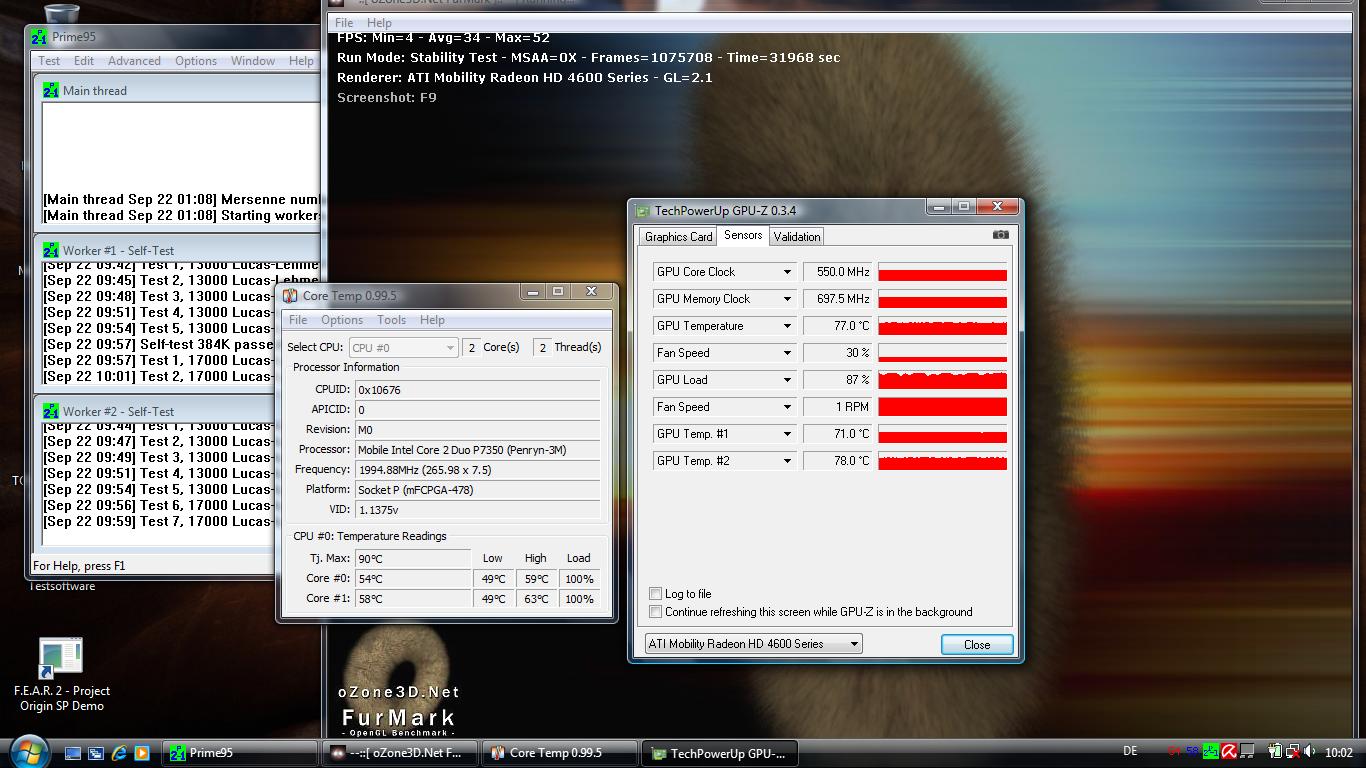This screenshot has height=768, width=1366.
Task: Click the GPU Load history graph
Action: tap(942, 380)
